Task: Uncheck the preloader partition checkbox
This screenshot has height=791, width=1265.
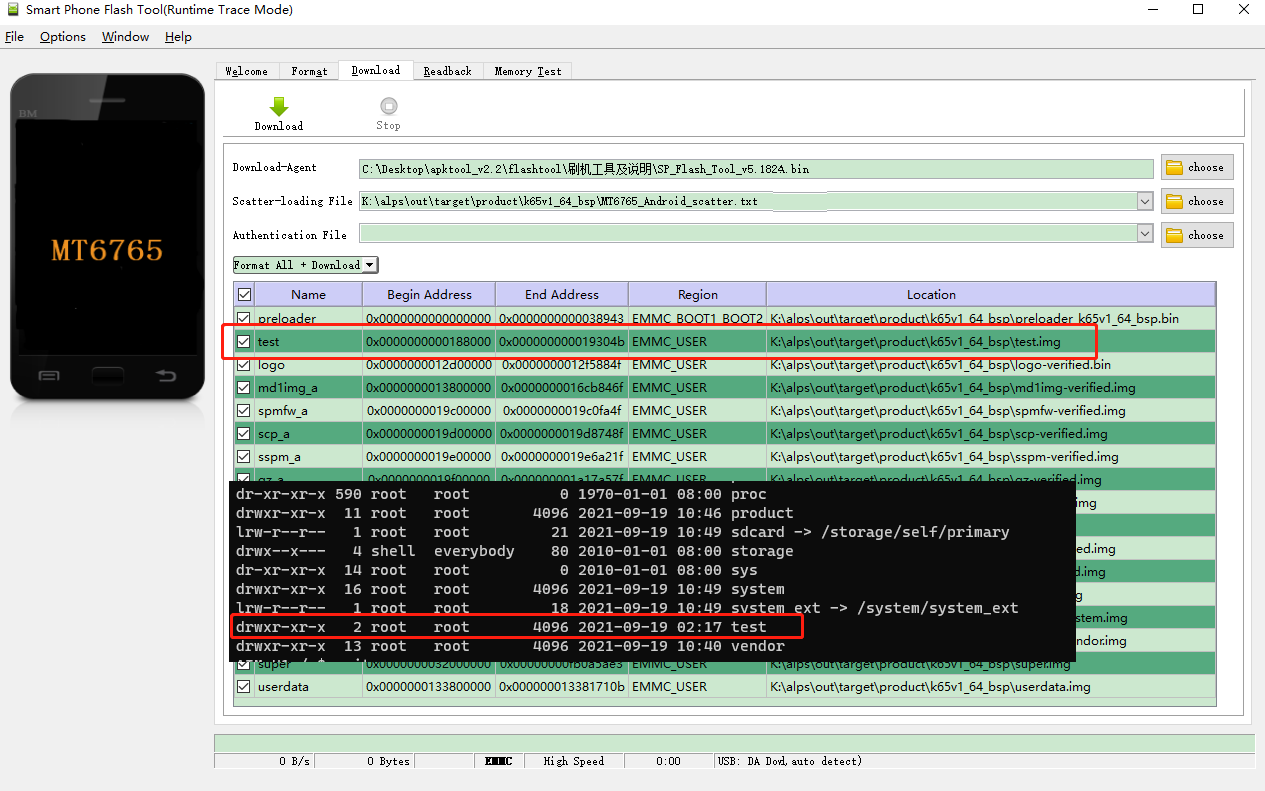Action: [243, 318]
